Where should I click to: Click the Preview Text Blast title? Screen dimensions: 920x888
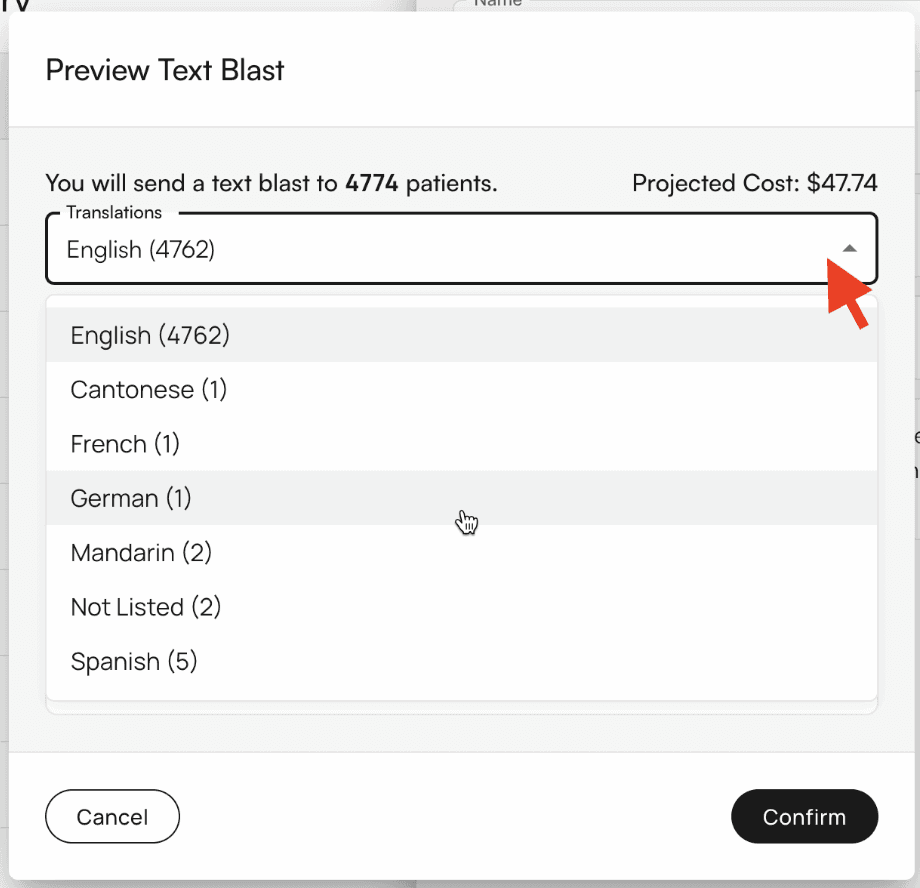[165, 70]
